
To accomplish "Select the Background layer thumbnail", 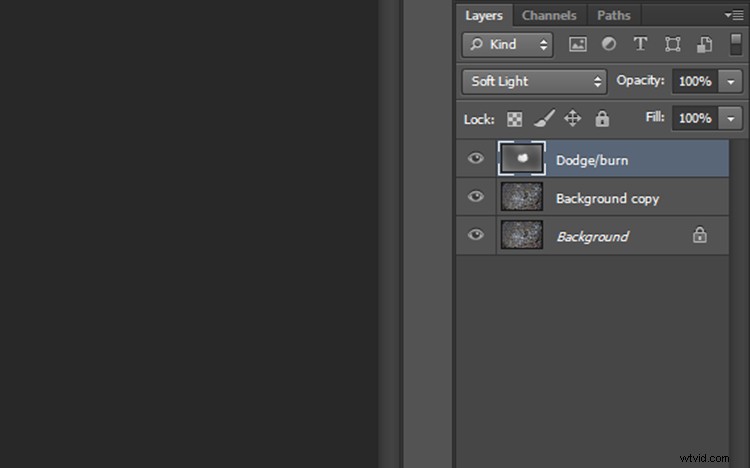I will pyautogui.click(x=522, y=235).
